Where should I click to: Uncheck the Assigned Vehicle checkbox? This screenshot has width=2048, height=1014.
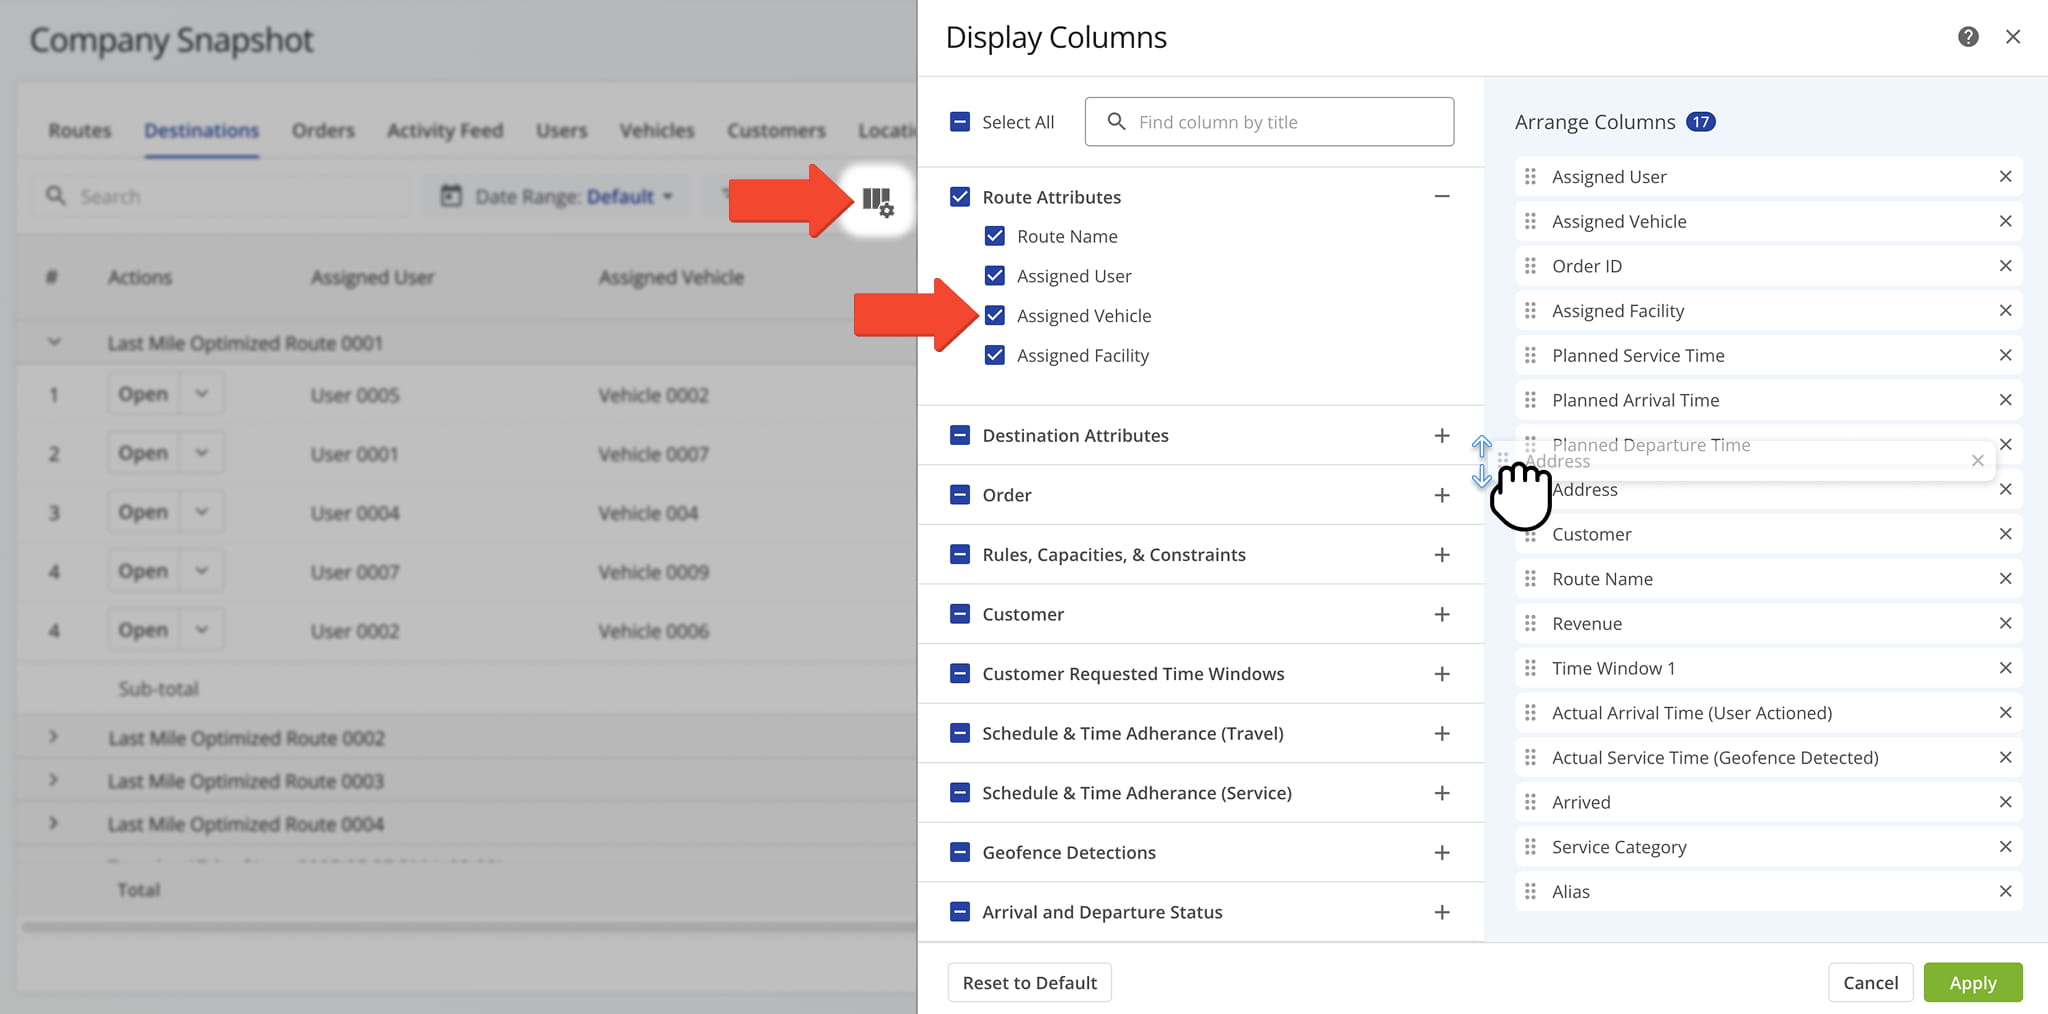[994, 316]
